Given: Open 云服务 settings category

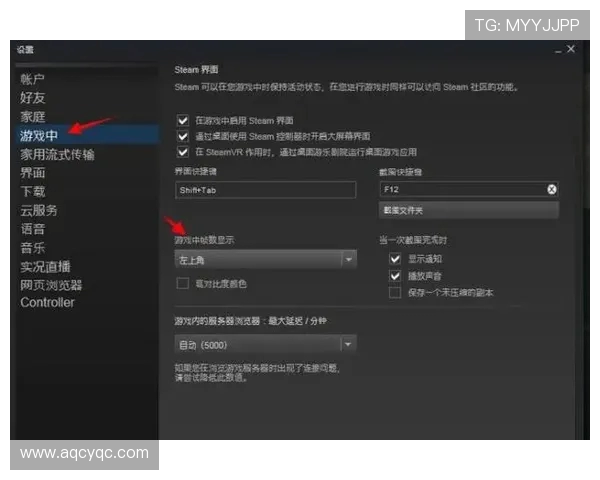Looking at the screenshot, I should pos(39,210).
